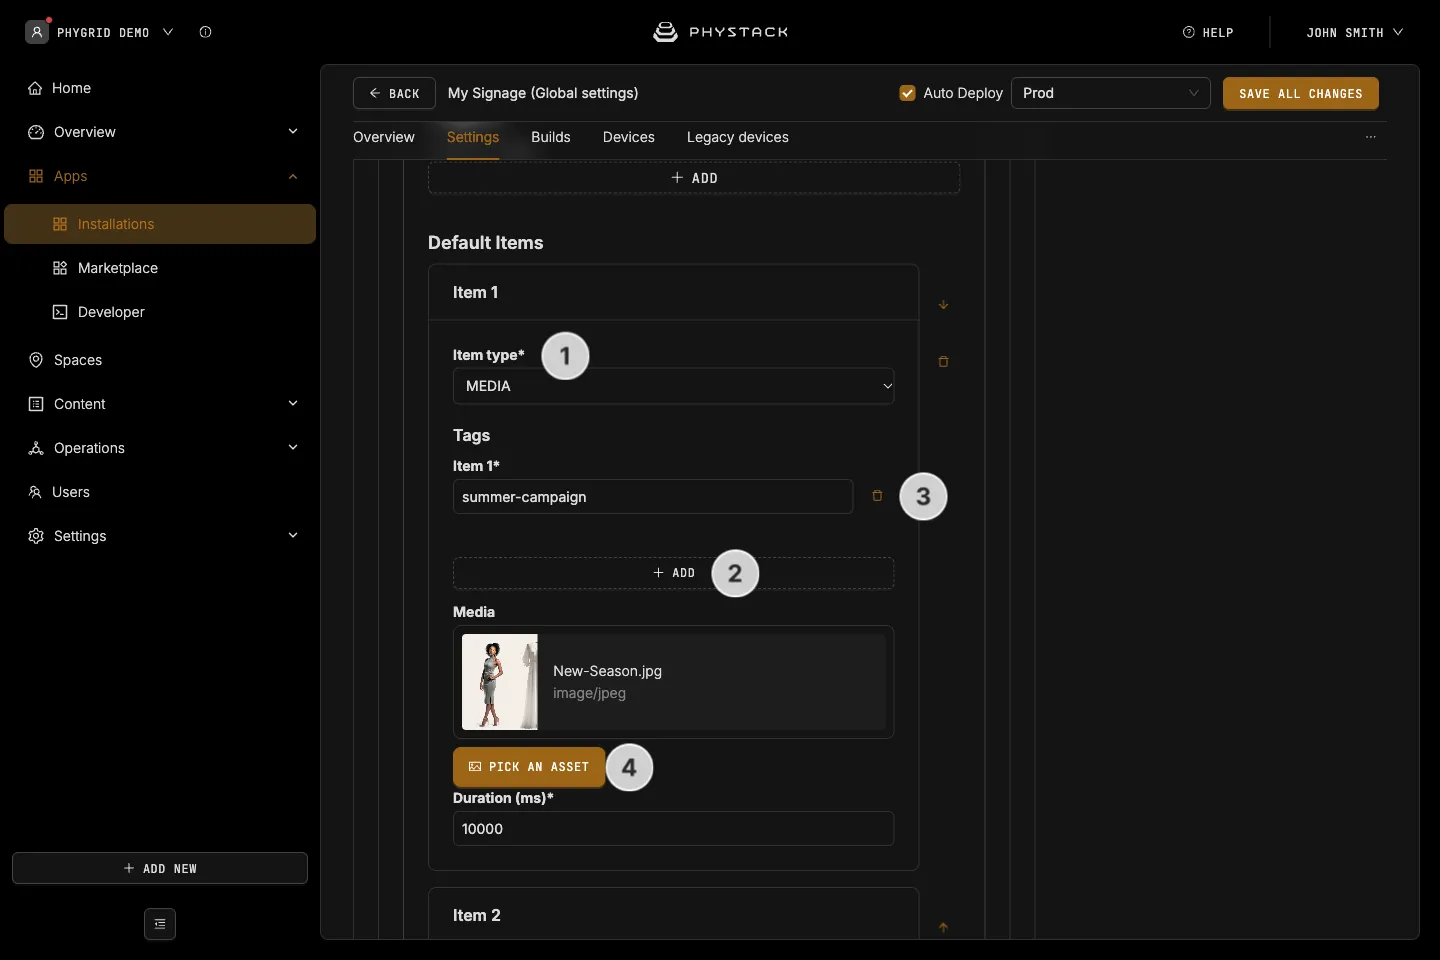Collapse the Apps sidebar section
The width and height of the screenshot is (1440, 960).
tap(293, 176)
